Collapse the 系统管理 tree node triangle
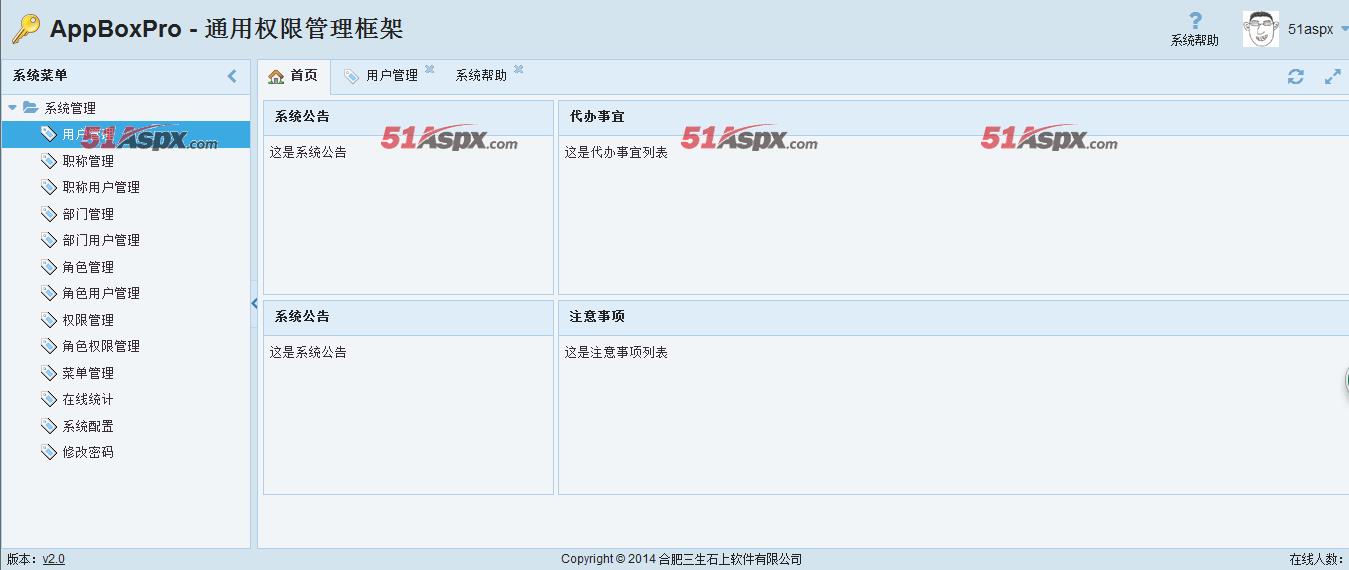This screenshot has width=1349, height=570. (x=12, y=108)
